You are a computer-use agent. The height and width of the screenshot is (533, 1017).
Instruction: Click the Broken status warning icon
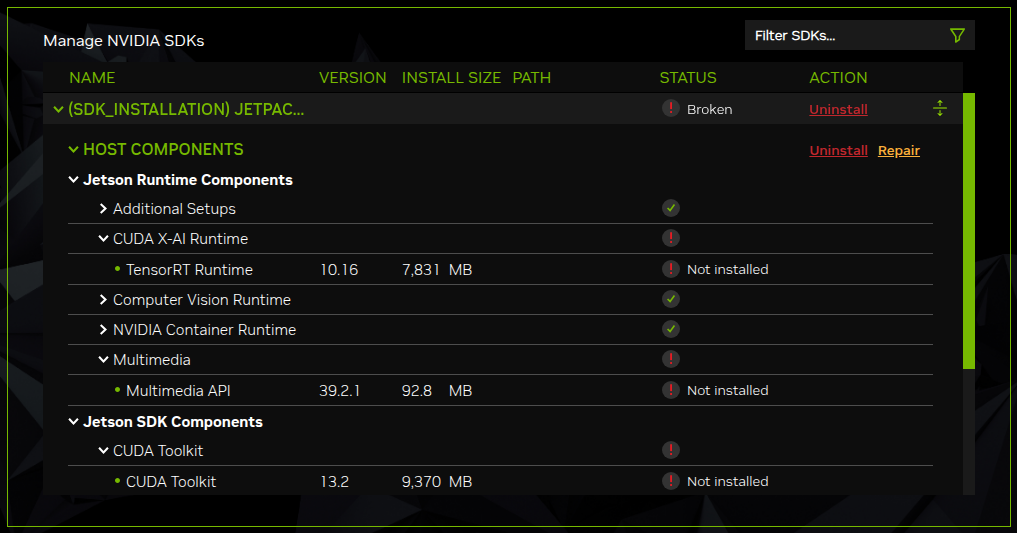(671, 108)
